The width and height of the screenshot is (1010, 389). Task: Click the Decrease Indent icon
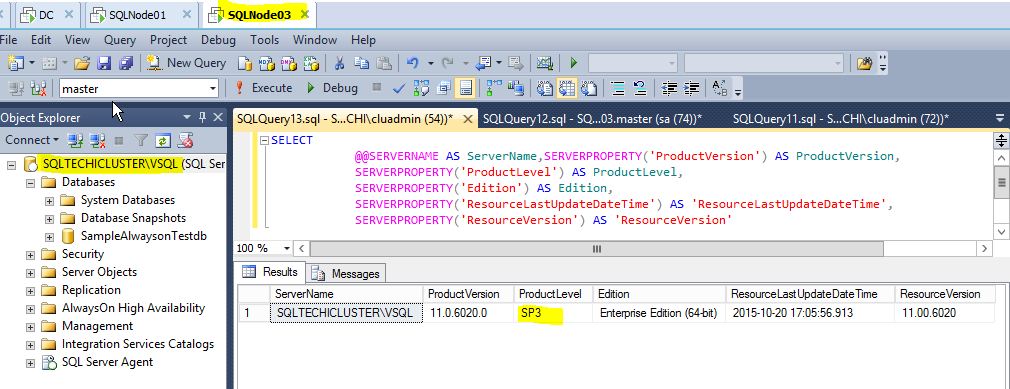[x=669, y=88]
